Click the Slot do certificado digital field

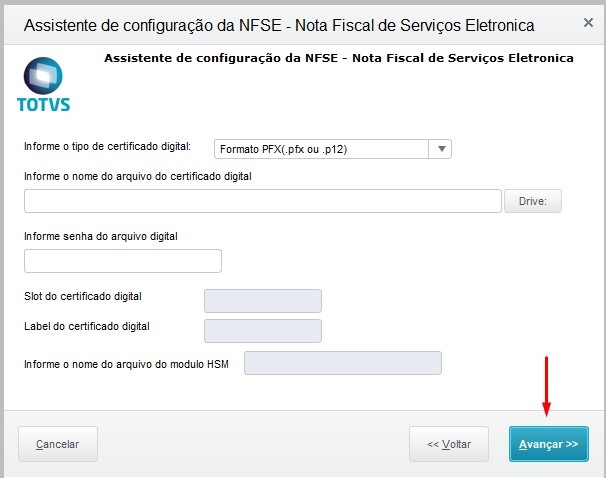click(262, 301)
